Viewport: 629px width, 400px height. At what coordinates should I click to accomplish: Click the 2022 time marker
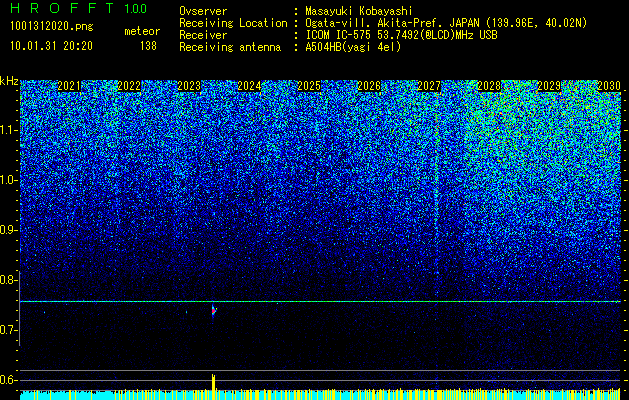[x=129, y=86]
